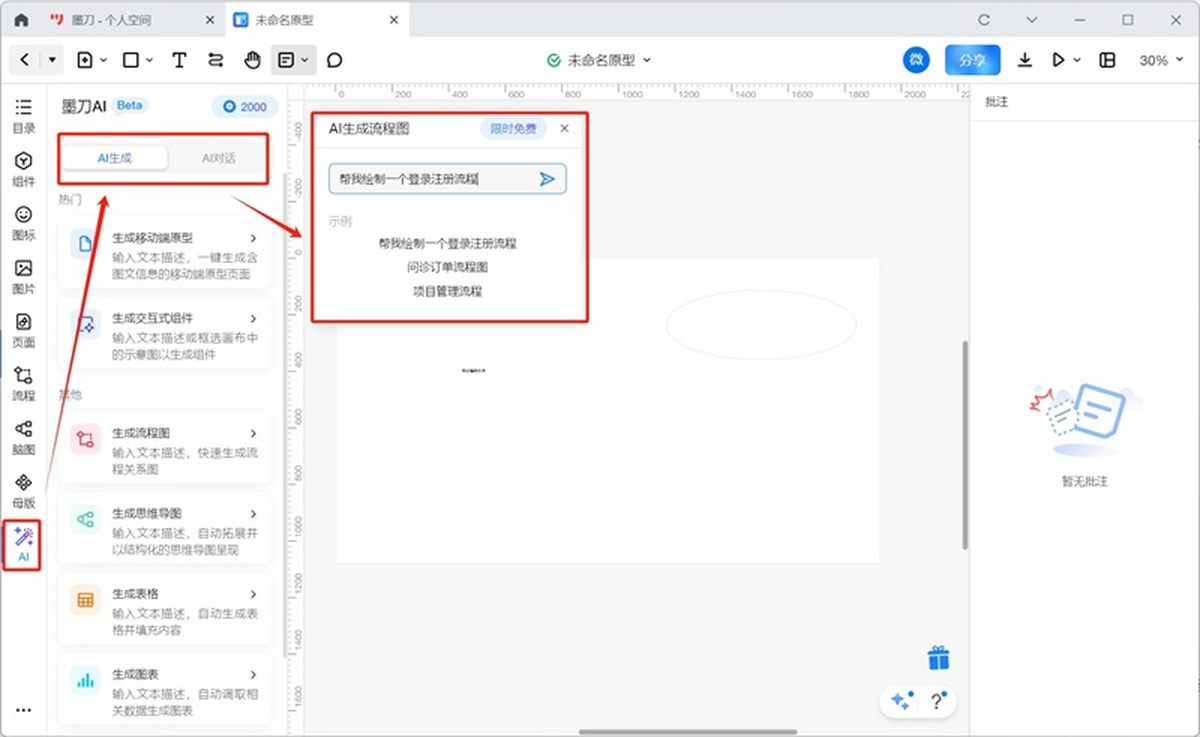The image size is (1200, 737).
Task: Select the note annotation tool
Action: pyautogui.click(x=287, y=60)
